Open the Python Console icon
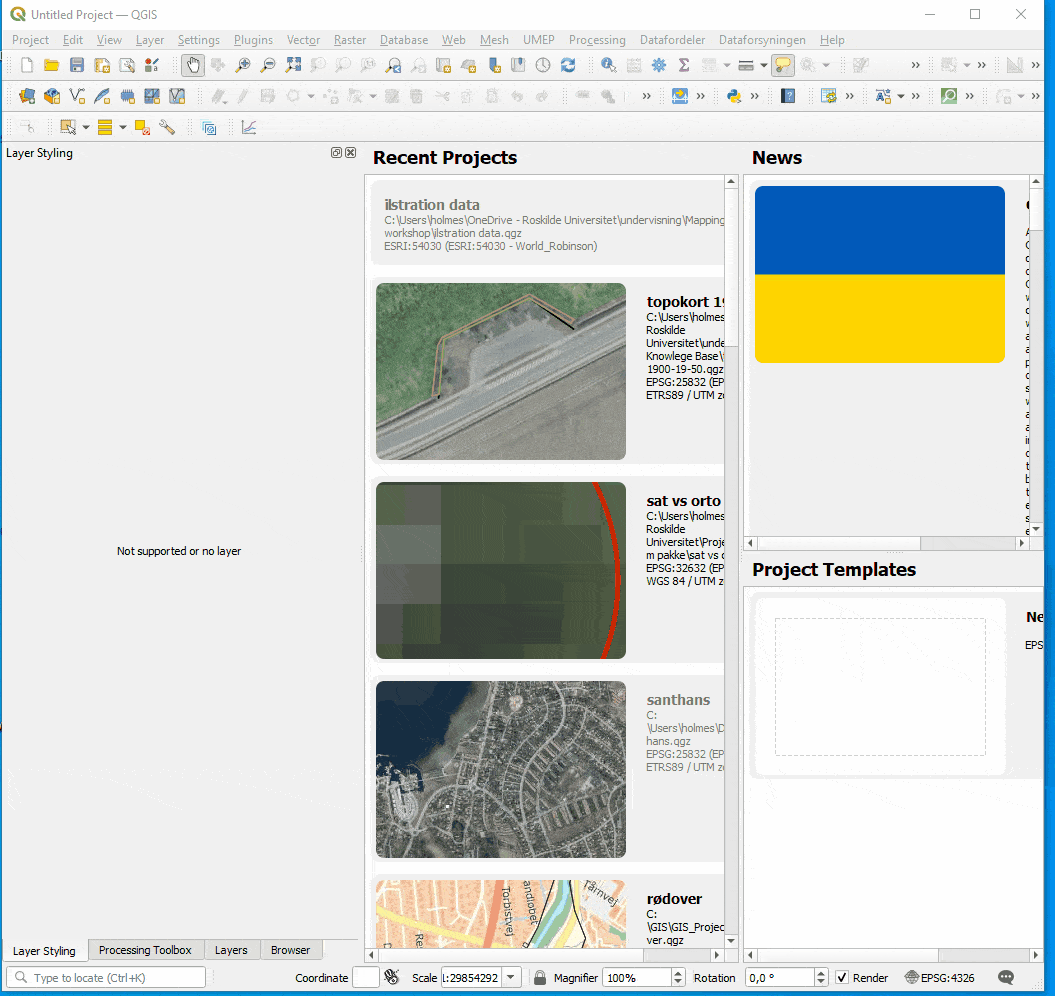Viewport: 1055px width, 996px height. (733, 96)
